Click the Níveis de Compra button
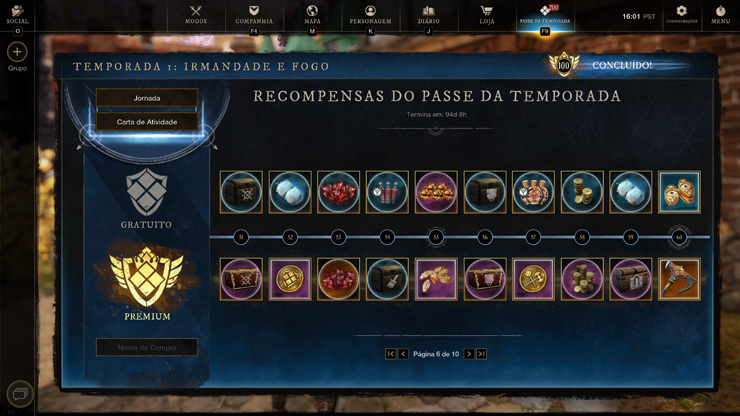 [147, 347]
